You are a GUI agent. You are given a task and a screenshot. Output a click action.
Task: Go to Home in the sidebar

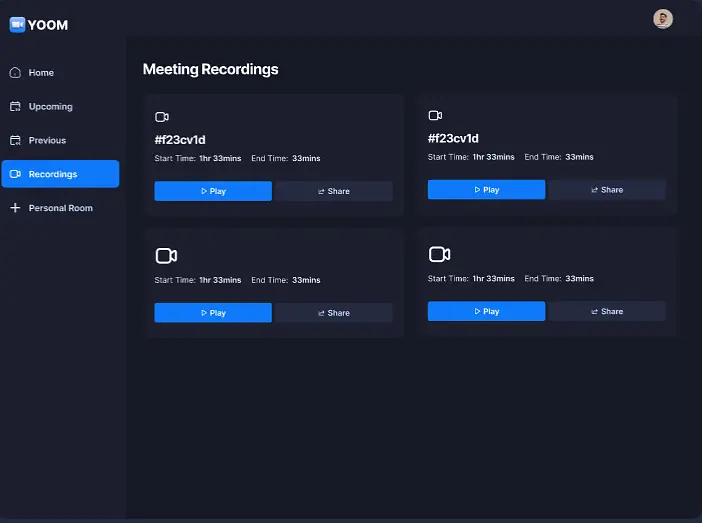[41, 73]
